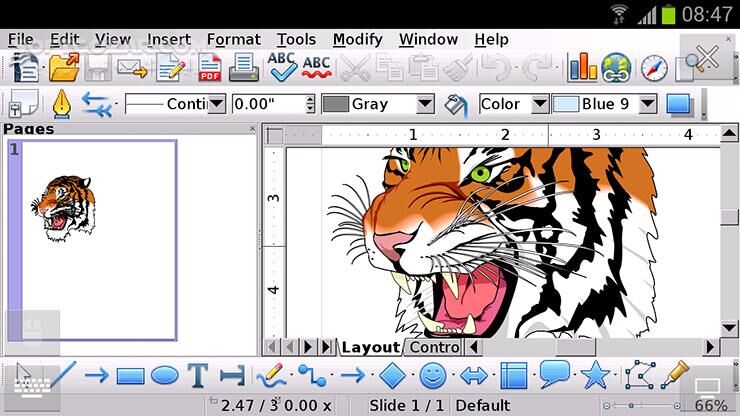This screenshot has width=740, height=416.
Task: Select the Ellipse drawing tool
Action: (x=164, y=376)
